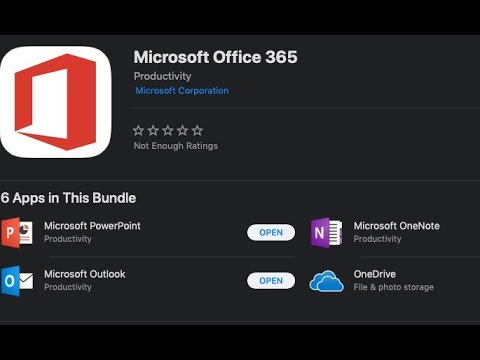Select the Microsoft Outlook title text

point(85,274)
